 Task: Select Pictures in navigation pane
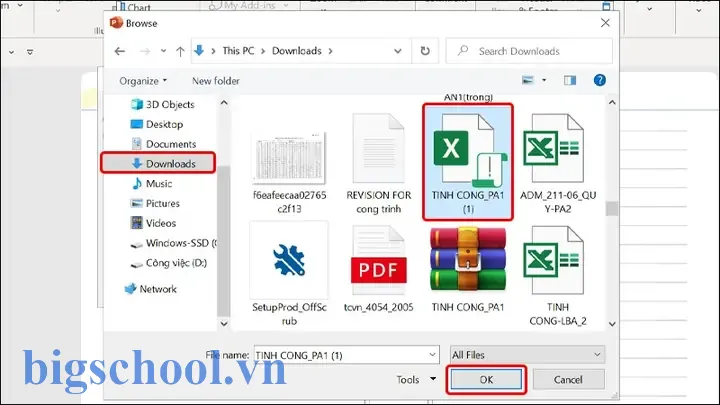pyautogui.click(x=155, y=203)
